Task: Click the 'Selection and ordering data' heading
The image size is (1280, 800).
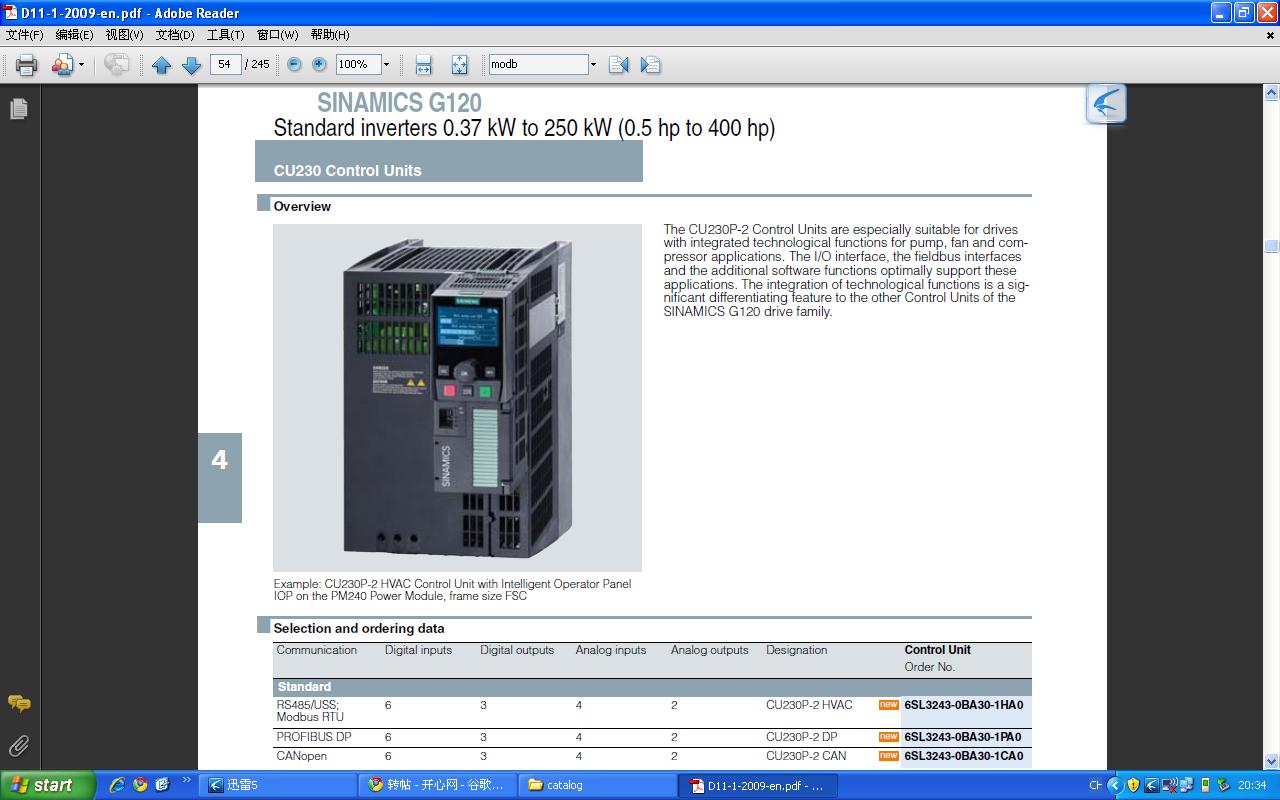Action: [359, 628]
